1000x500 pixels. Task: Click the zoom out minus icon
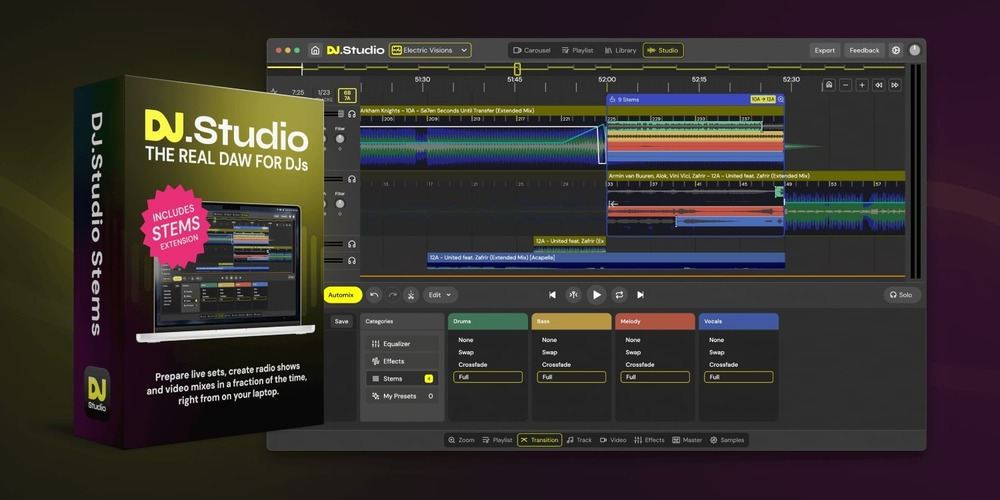tap(846, 85)
